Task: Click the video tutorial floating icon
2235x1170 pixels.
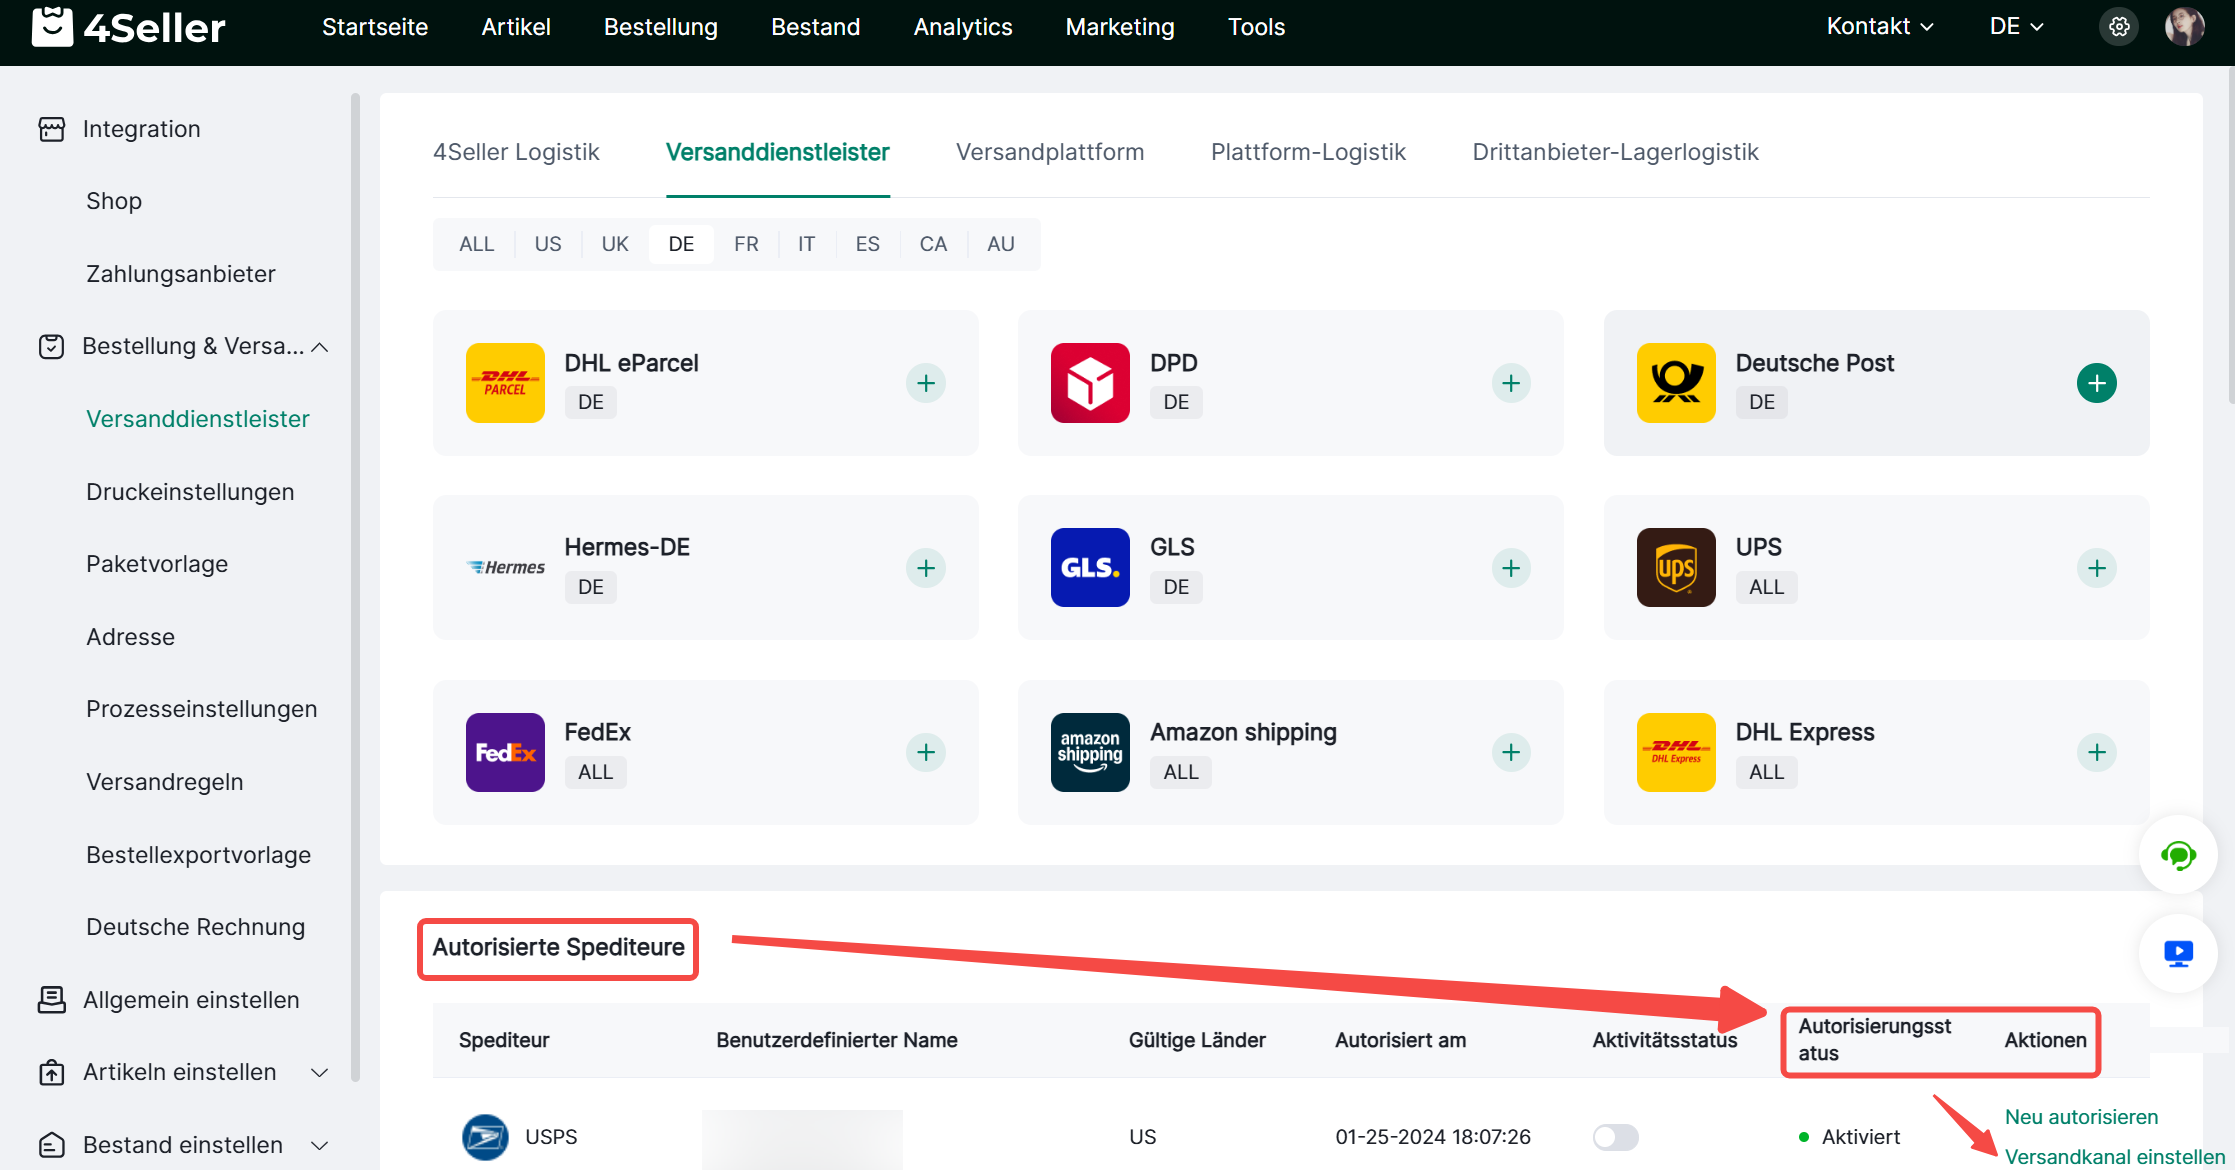Action: (2177, 953)
